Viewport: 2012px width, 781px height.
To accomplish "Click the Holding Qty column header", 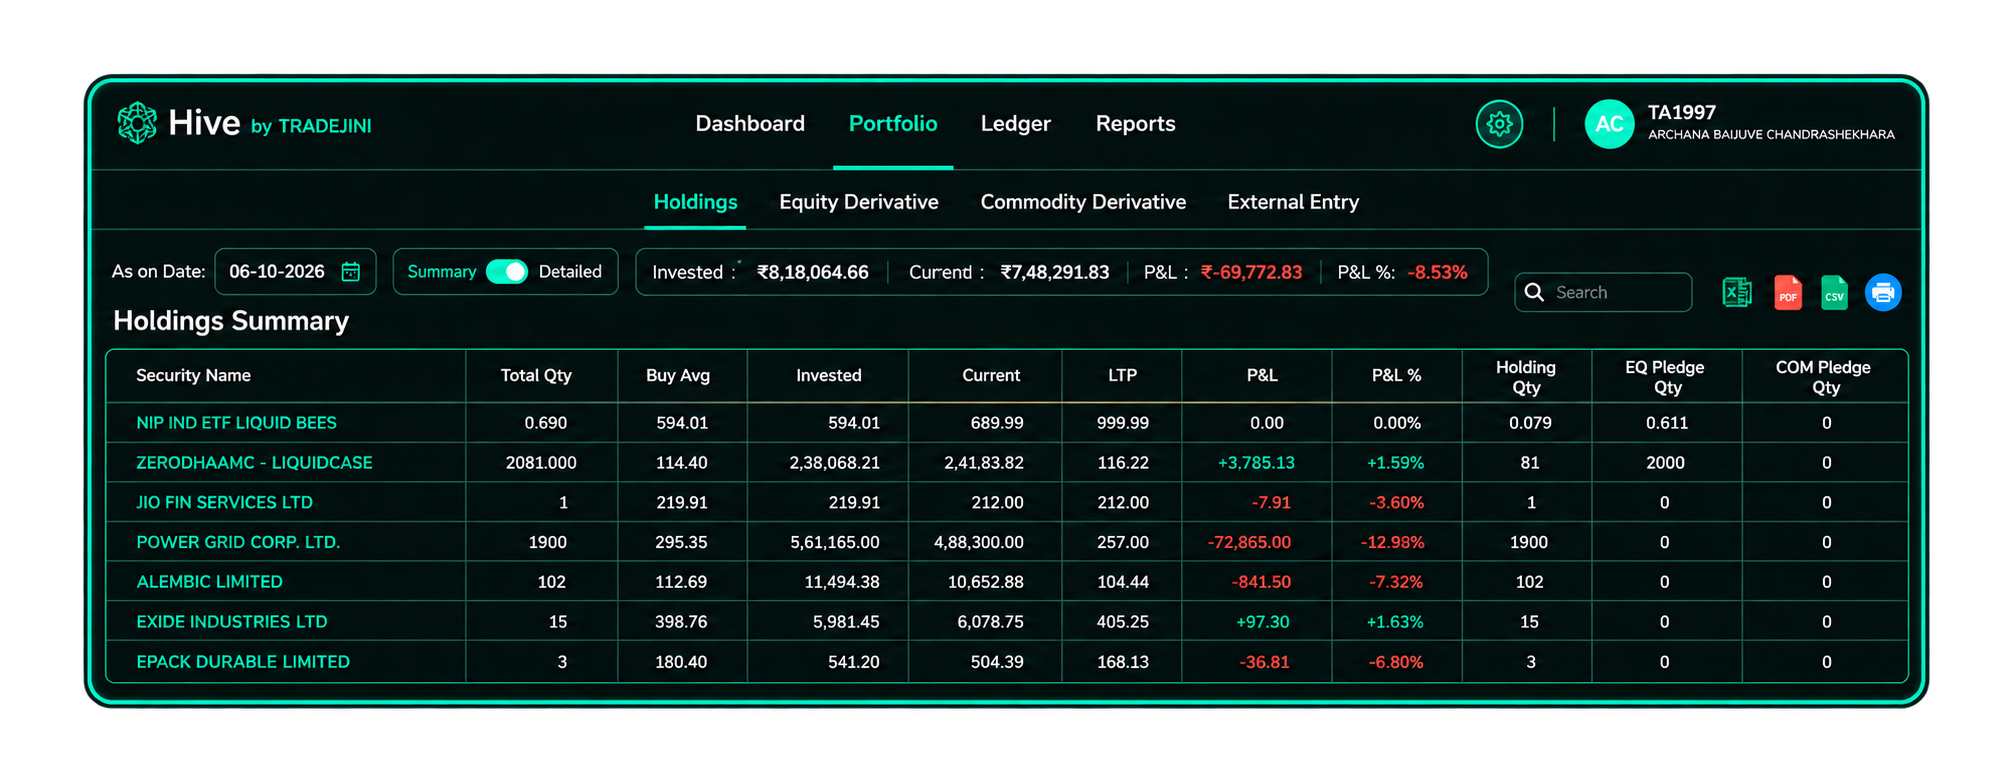I will click(x=1526, y=377).
